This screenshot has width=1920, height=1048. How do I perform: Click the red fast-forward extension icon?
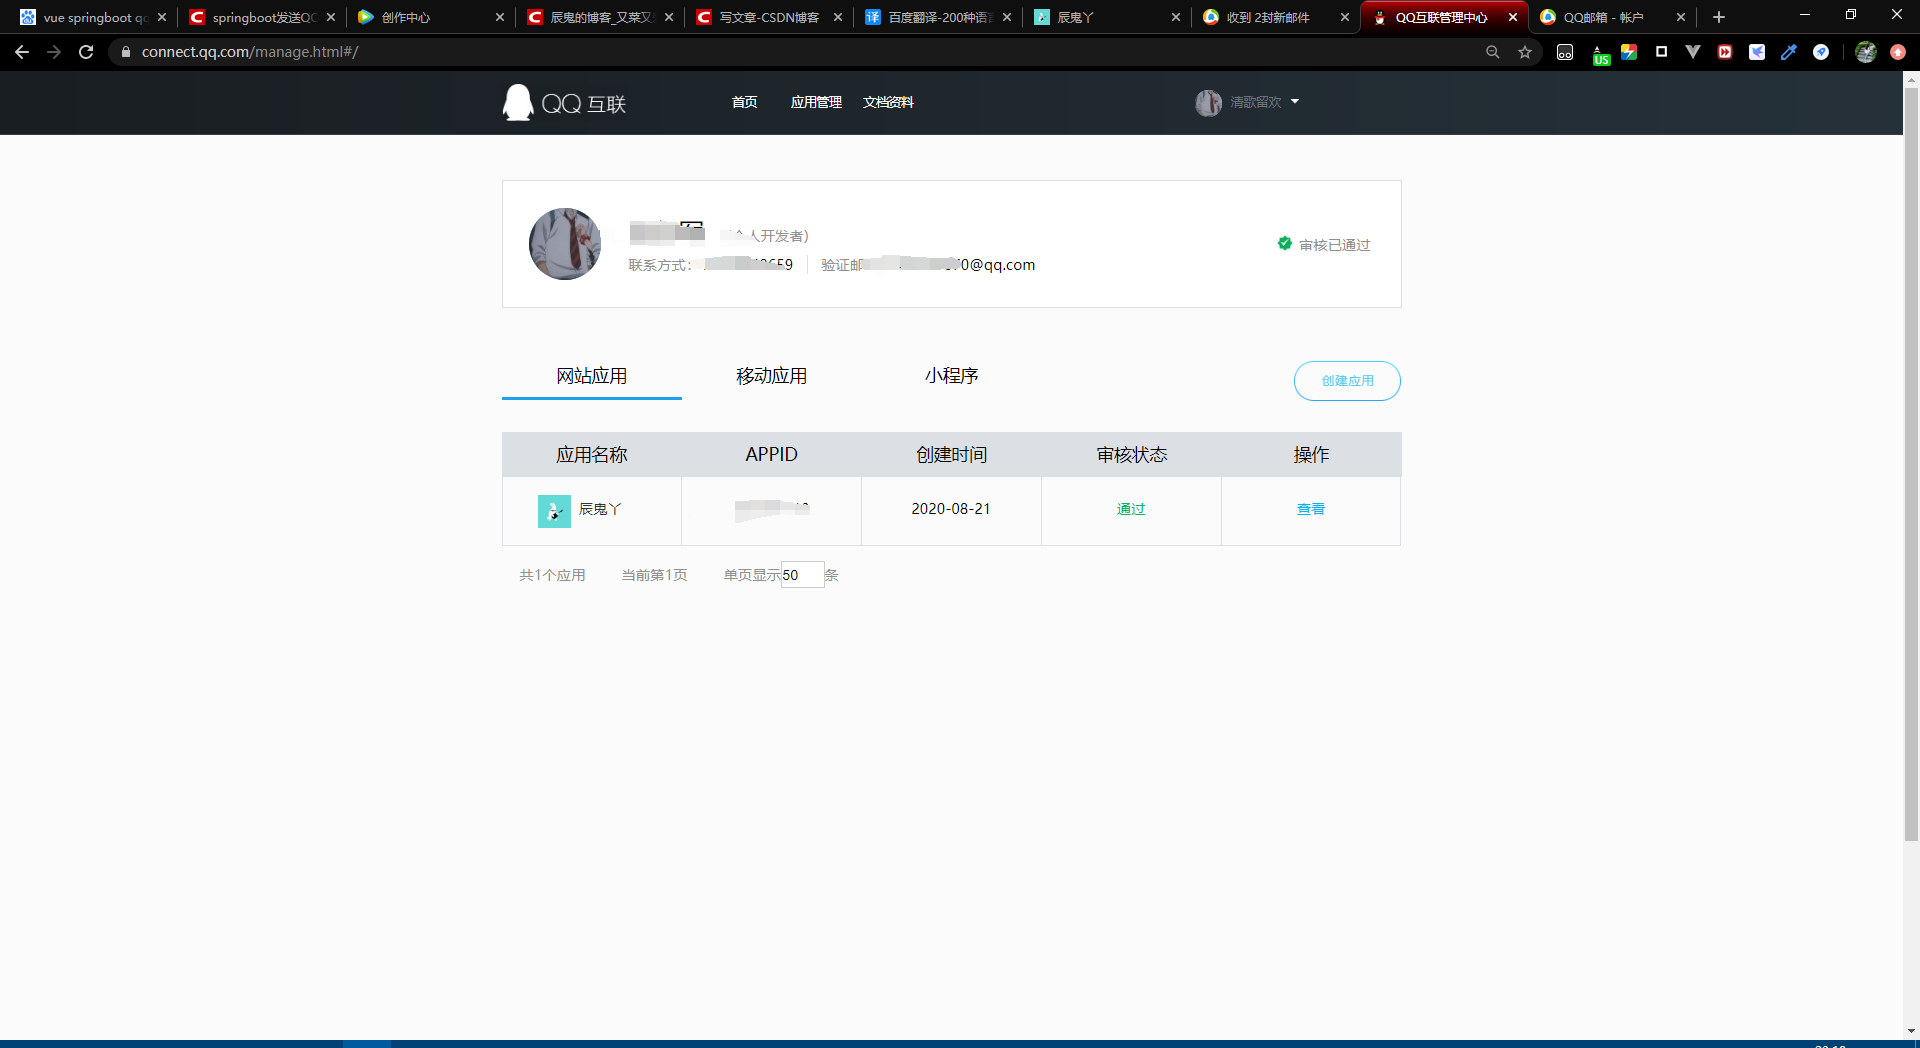1724,52
